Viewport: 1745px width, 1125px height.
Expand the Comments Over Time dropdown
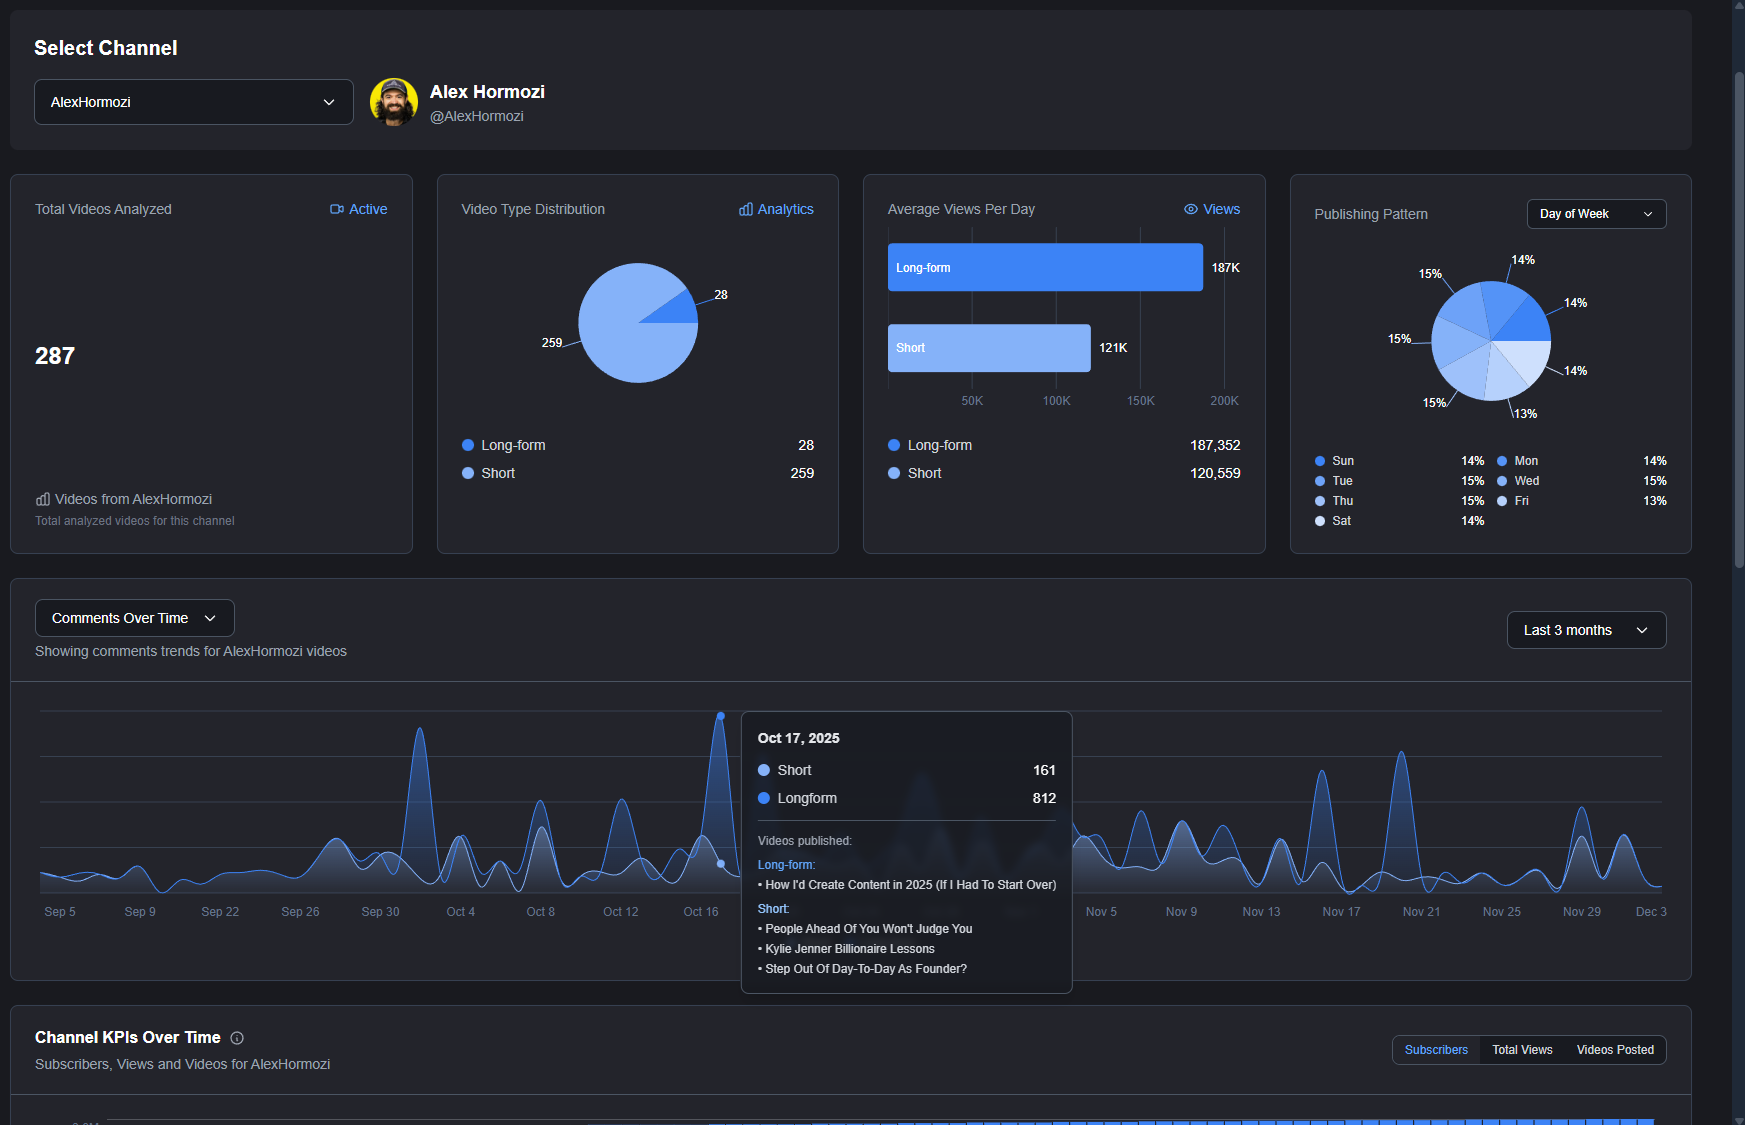pos(134,618)
